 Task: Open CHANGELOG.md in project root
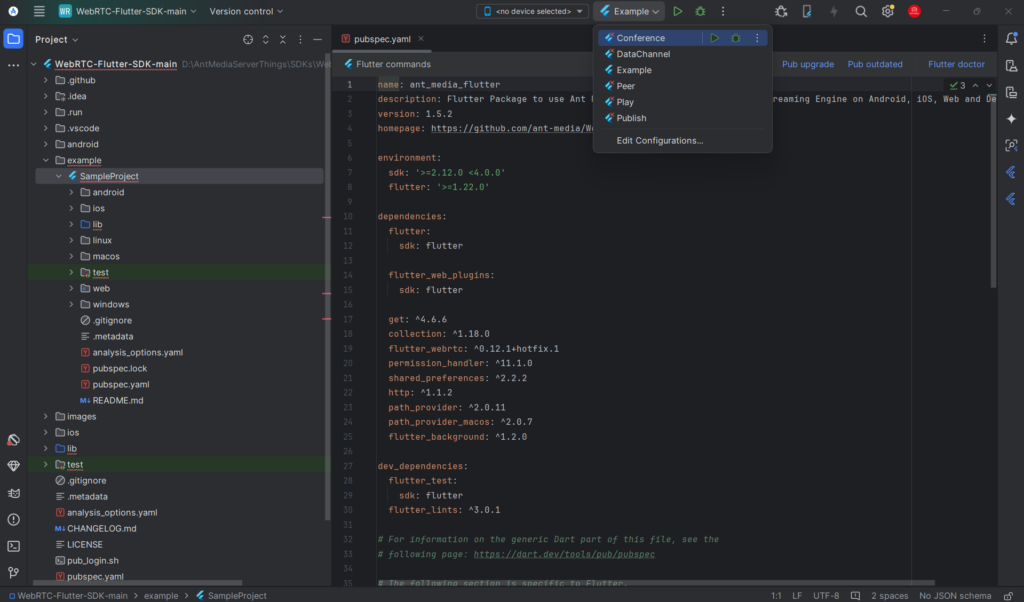tap(101, 528)
